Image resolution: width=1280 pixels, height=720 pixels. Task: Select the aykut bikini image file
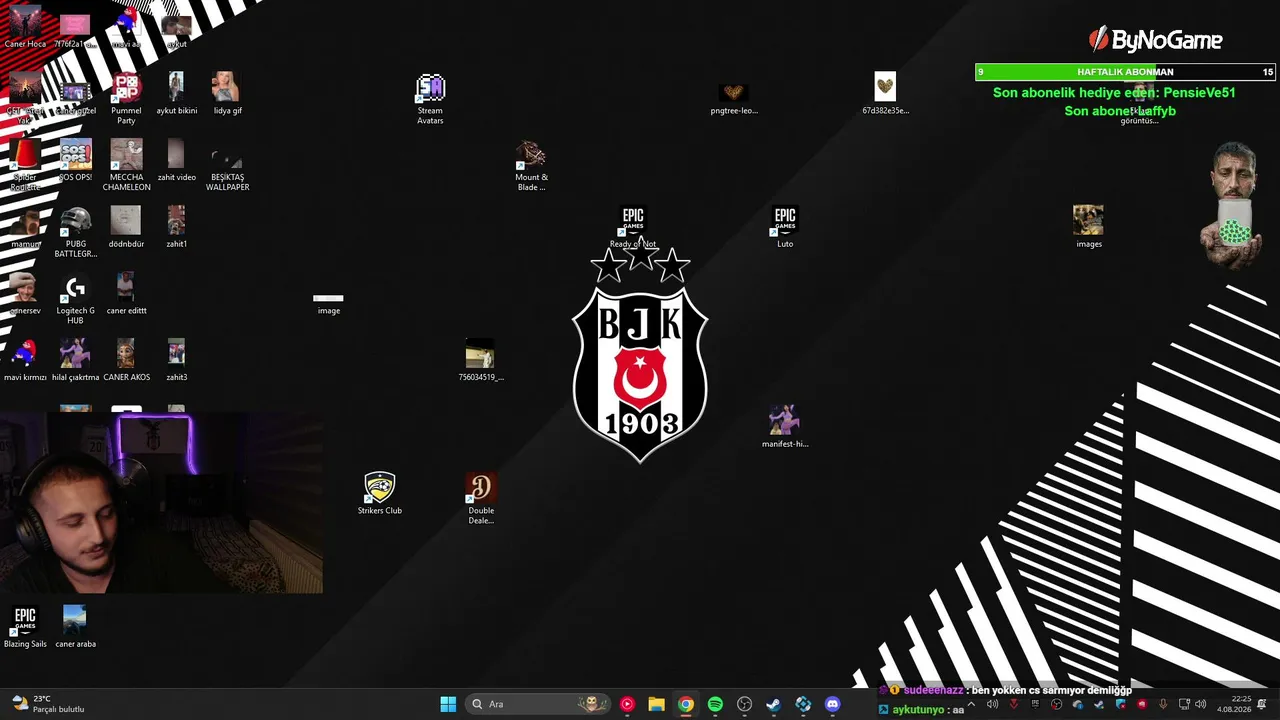point(176,94)
